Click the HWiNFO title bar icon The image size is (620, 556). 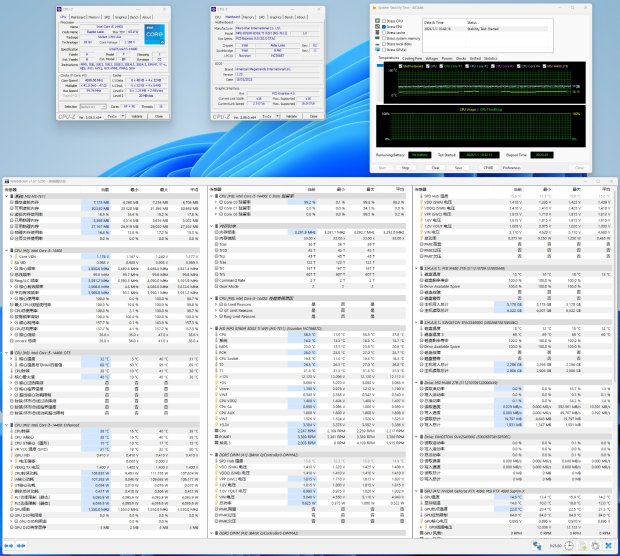(x=6, y=182)
